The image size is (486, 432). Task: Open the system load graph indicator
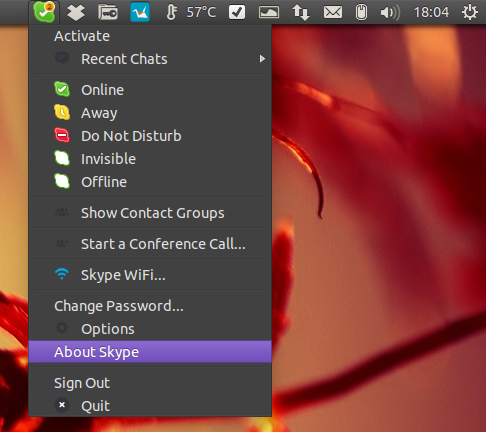(269, 13)
